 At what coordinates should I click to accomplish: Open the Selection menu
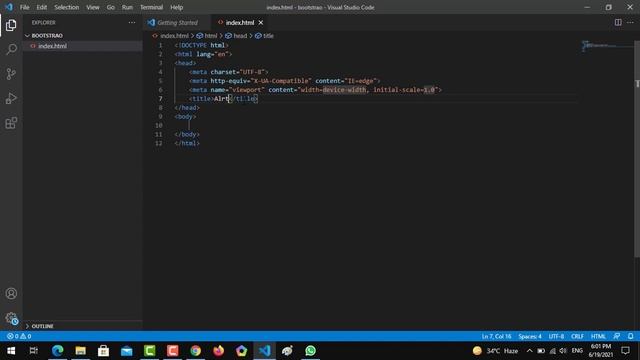coord(67,7)
